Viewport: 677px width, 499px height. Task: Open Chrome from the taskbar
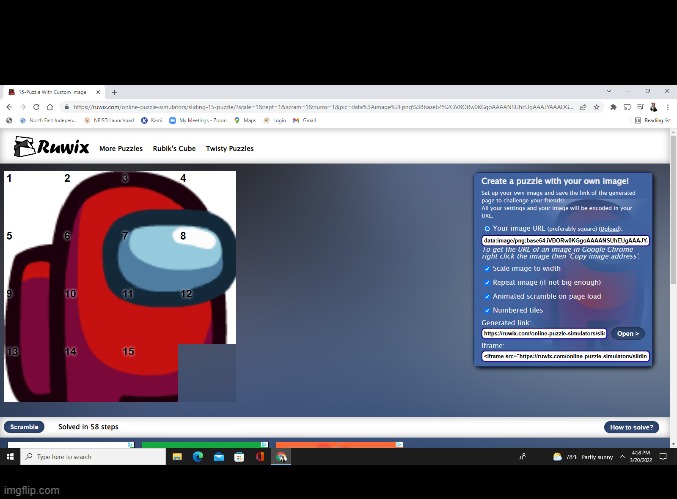(x=282, y=456)
